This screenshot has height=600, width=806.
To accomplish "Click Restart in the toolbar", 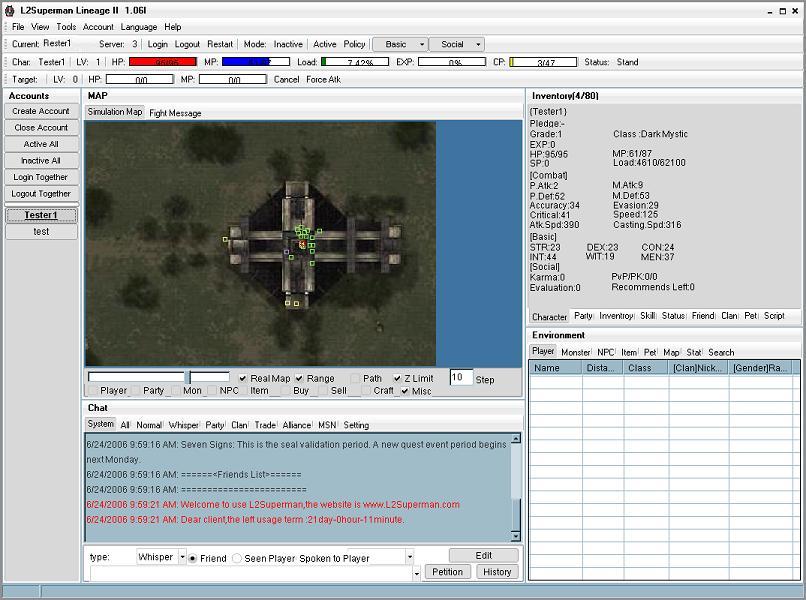I will [220, 44].
